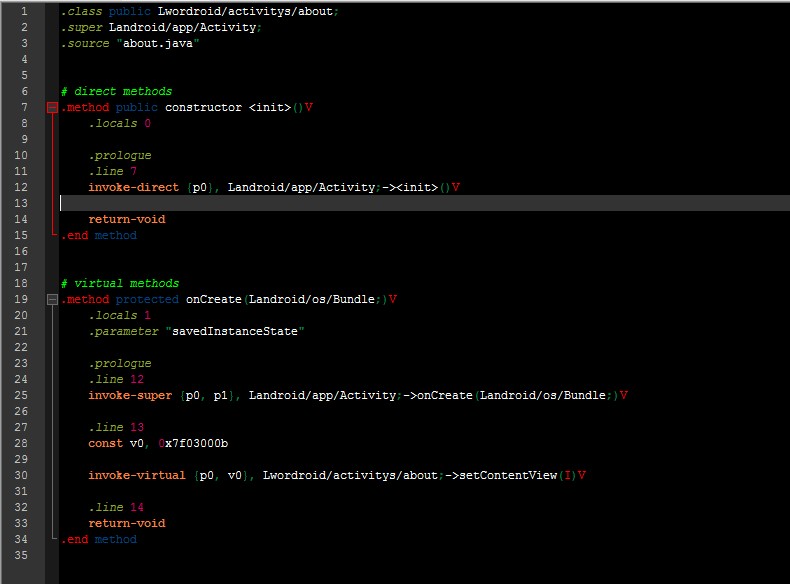This screenshot has height=584, width=790.
Task: Click '.line 13' directive
Action: click(x=116, y=427)
